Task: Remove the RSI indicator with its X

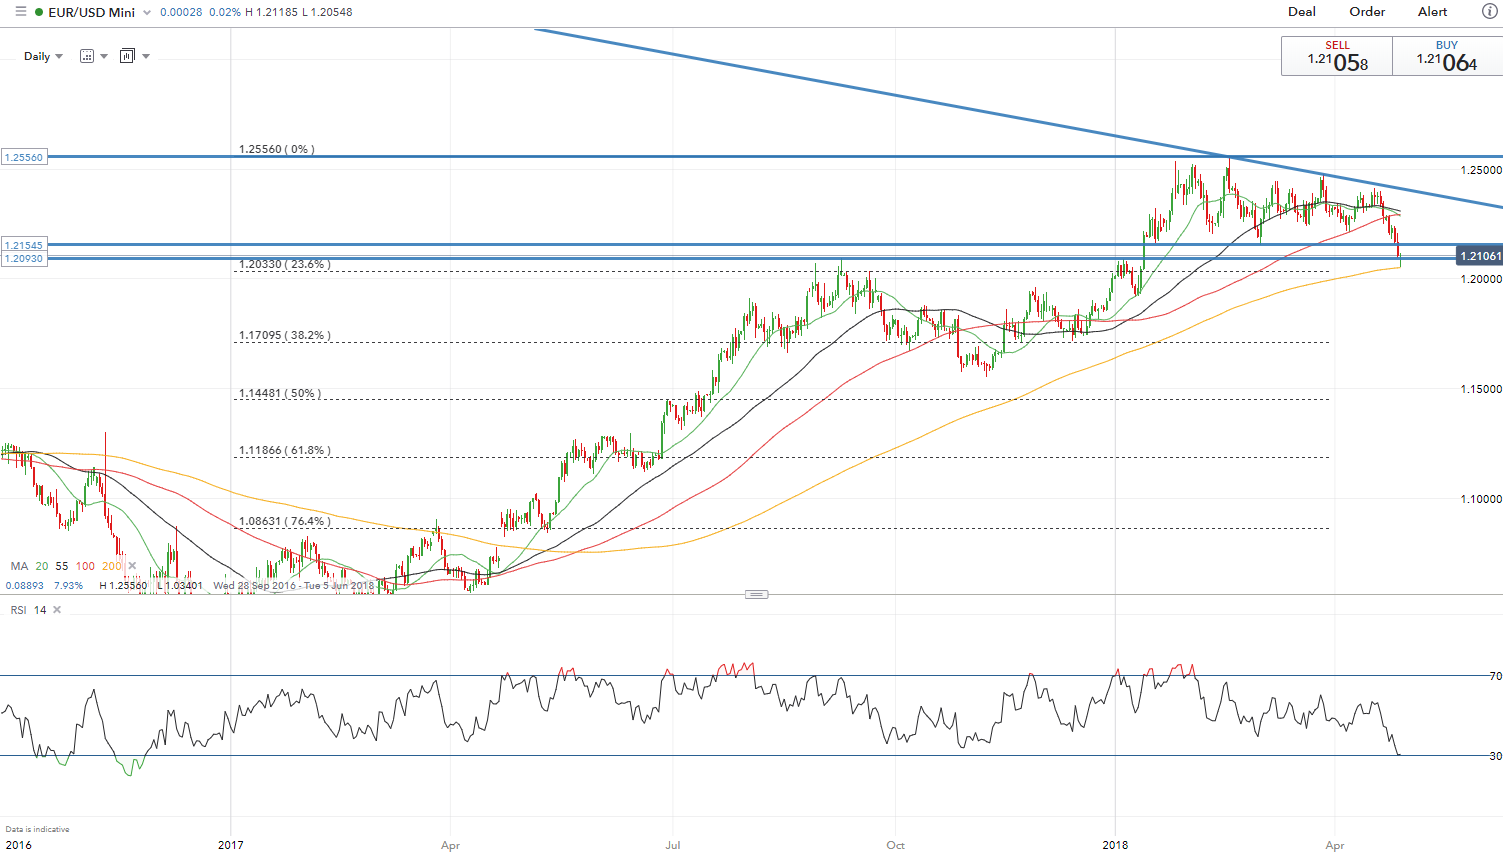Action: pyautogui.click(x=57, y=610)
